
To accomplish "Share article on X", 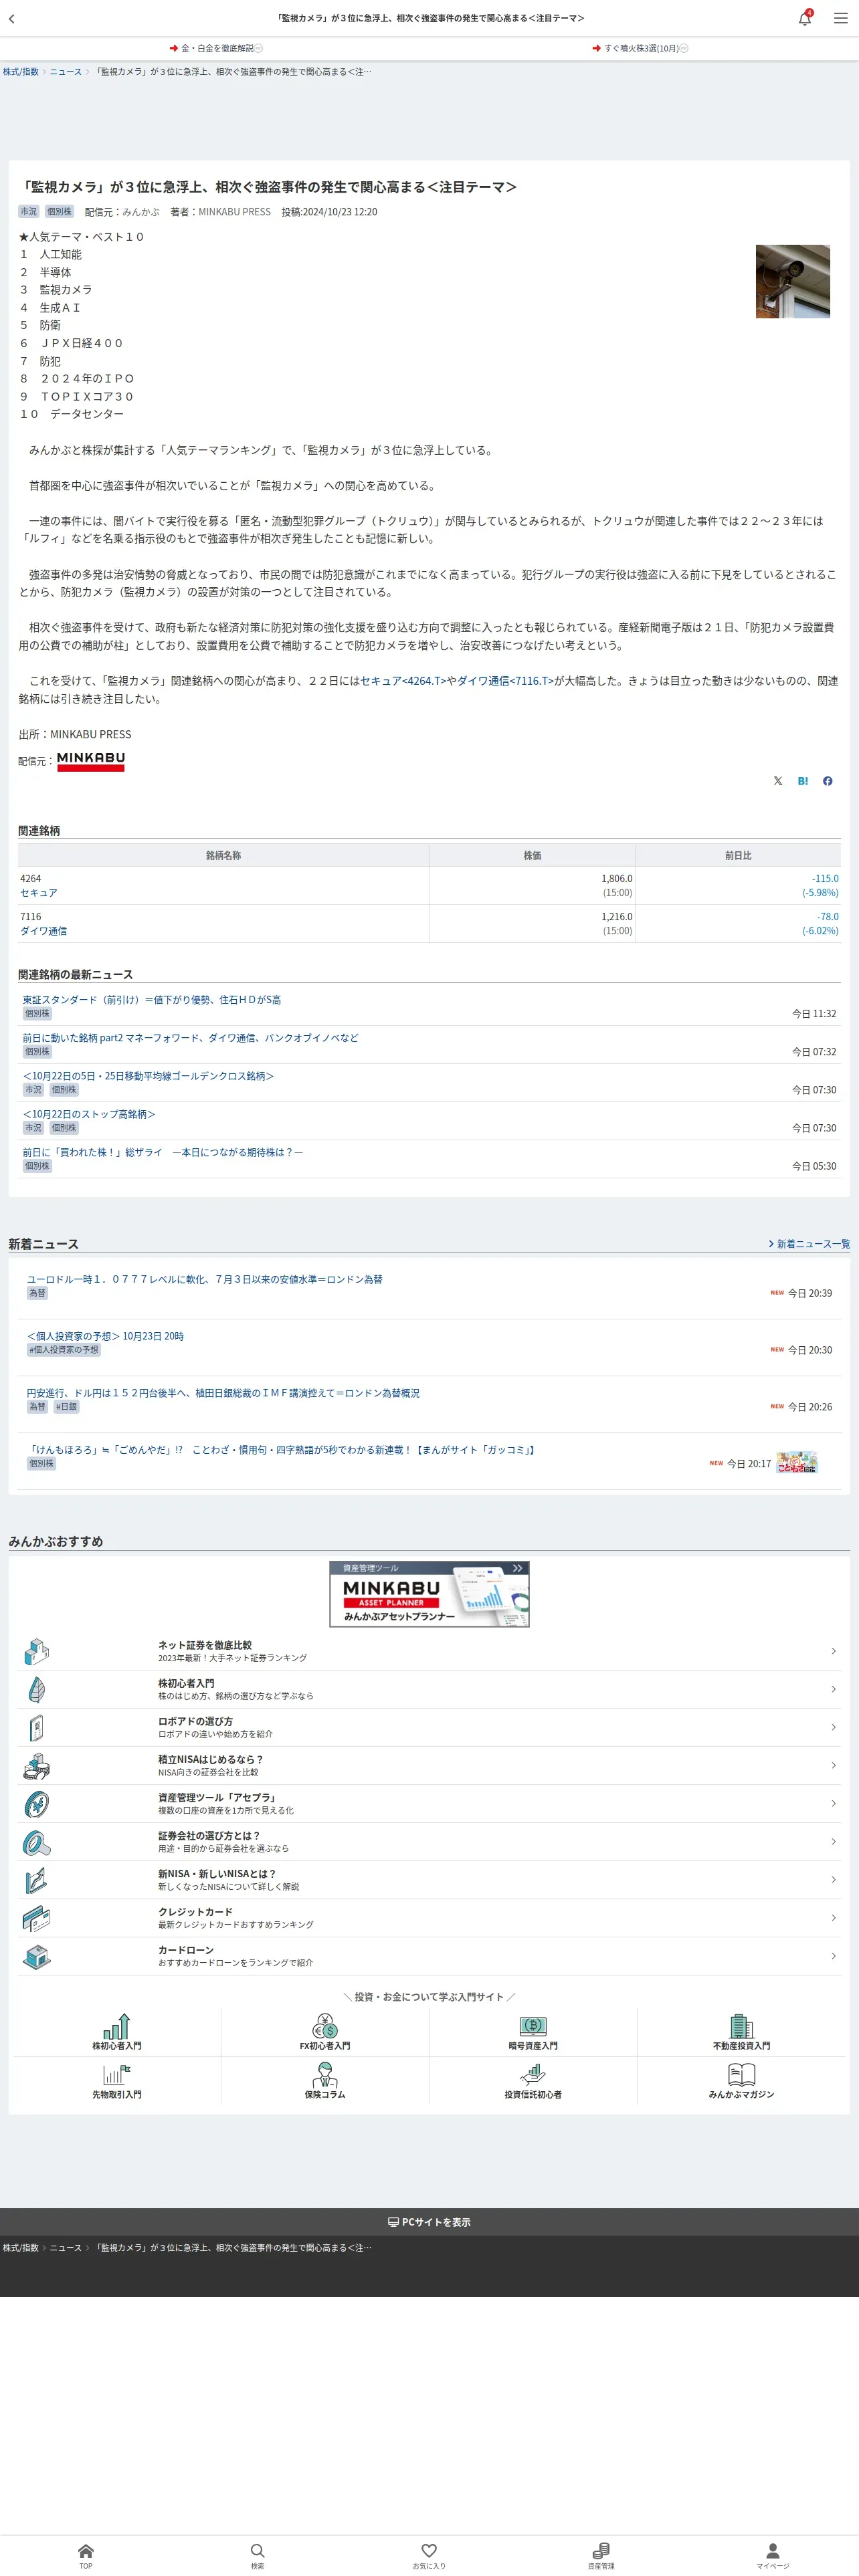I will point(778,781).
